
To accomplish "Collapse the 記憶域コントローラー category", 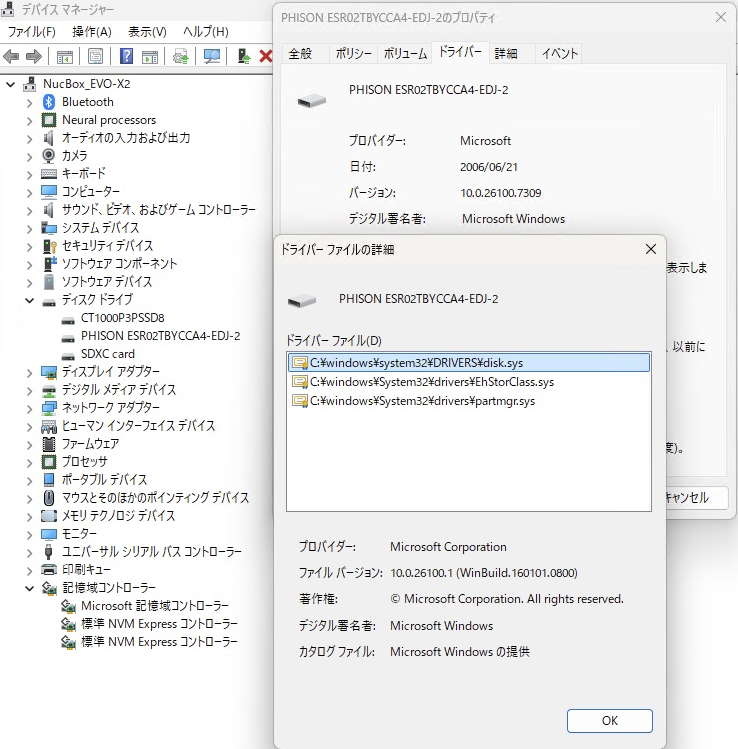I will pos(28,588).
